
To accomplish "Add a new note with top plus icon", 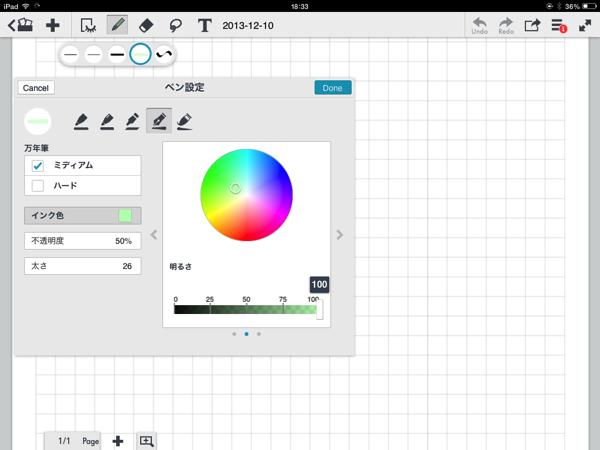I will tap(53, 25).
